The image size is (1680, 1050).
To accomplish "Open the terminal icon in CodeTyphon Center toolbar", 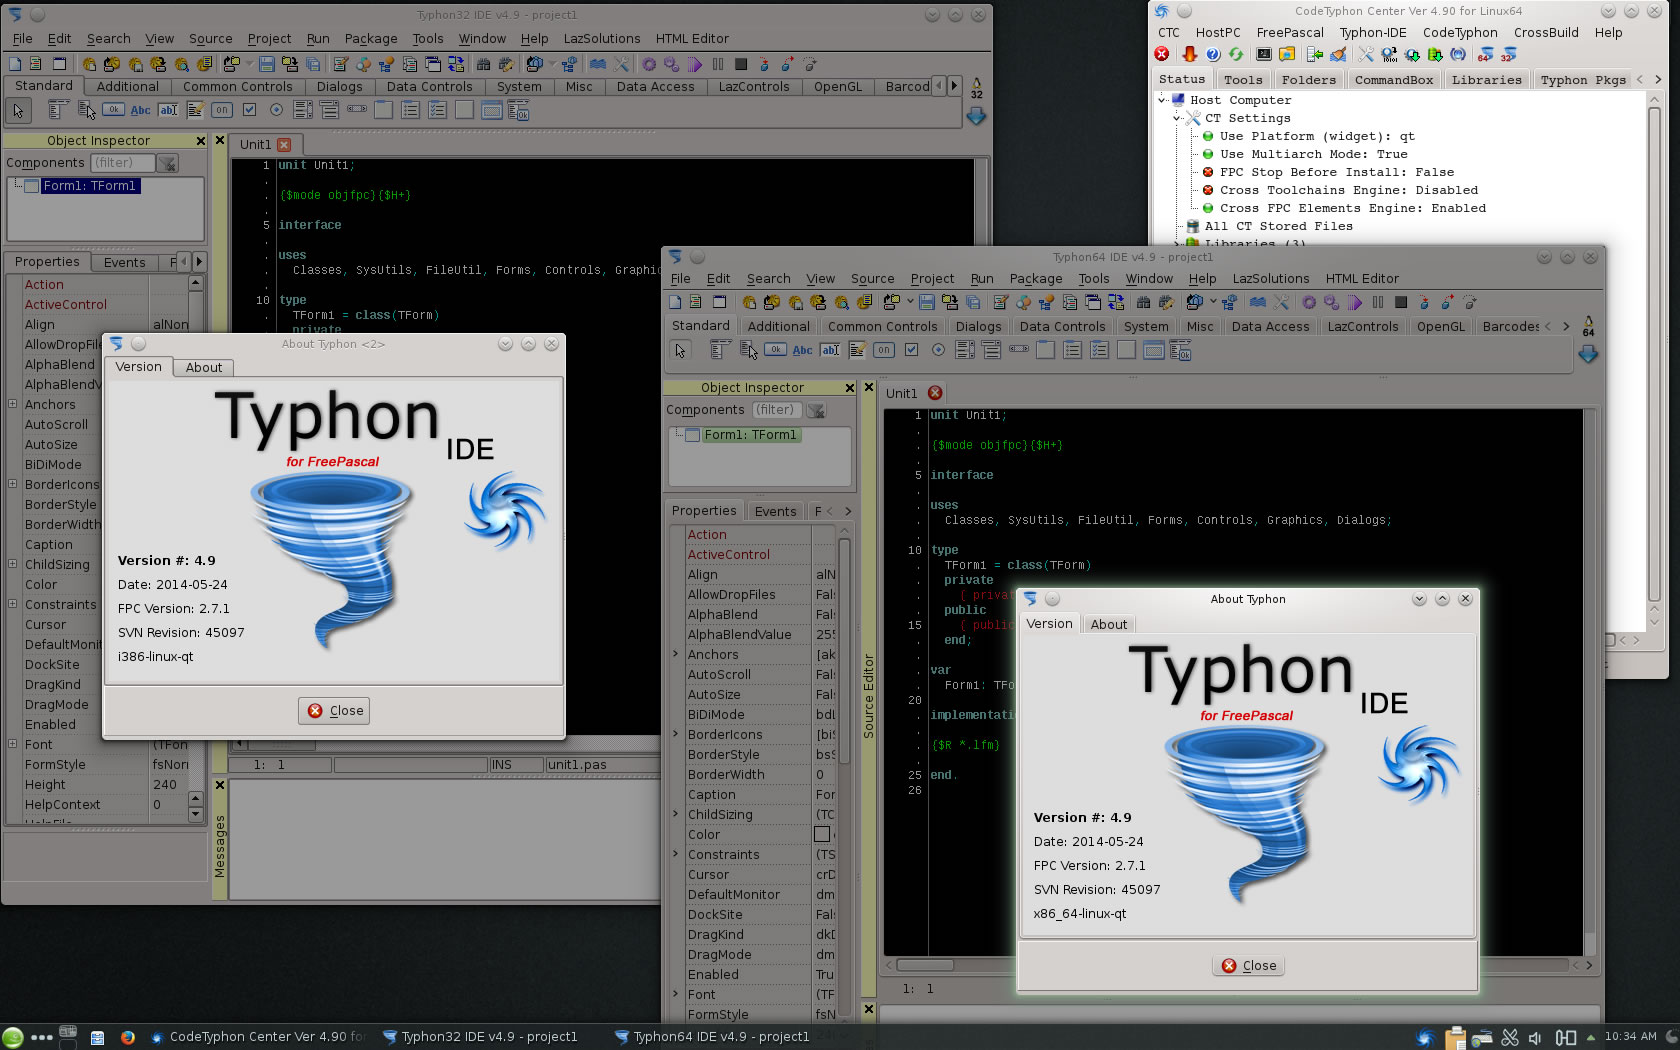I will pos(1264,54).
